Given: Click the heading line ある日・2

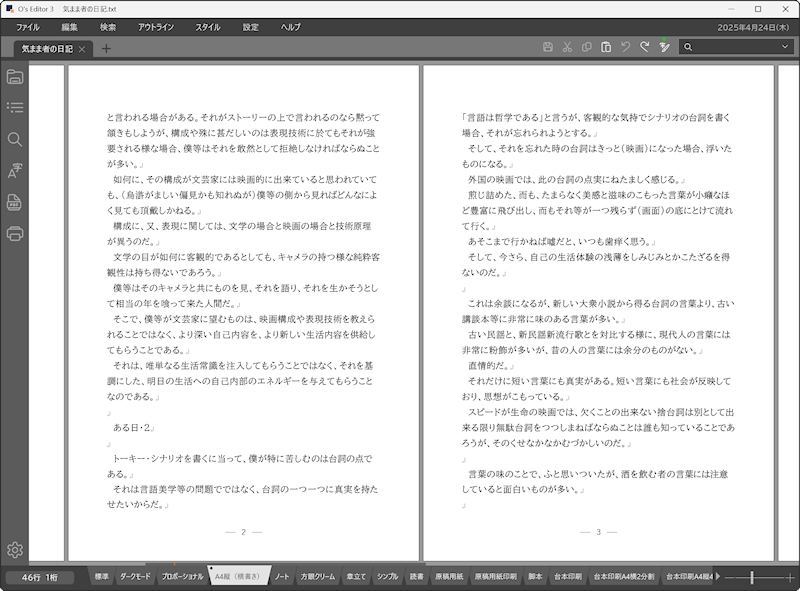Looking at the screenshot, I should [x=131, y=428].
